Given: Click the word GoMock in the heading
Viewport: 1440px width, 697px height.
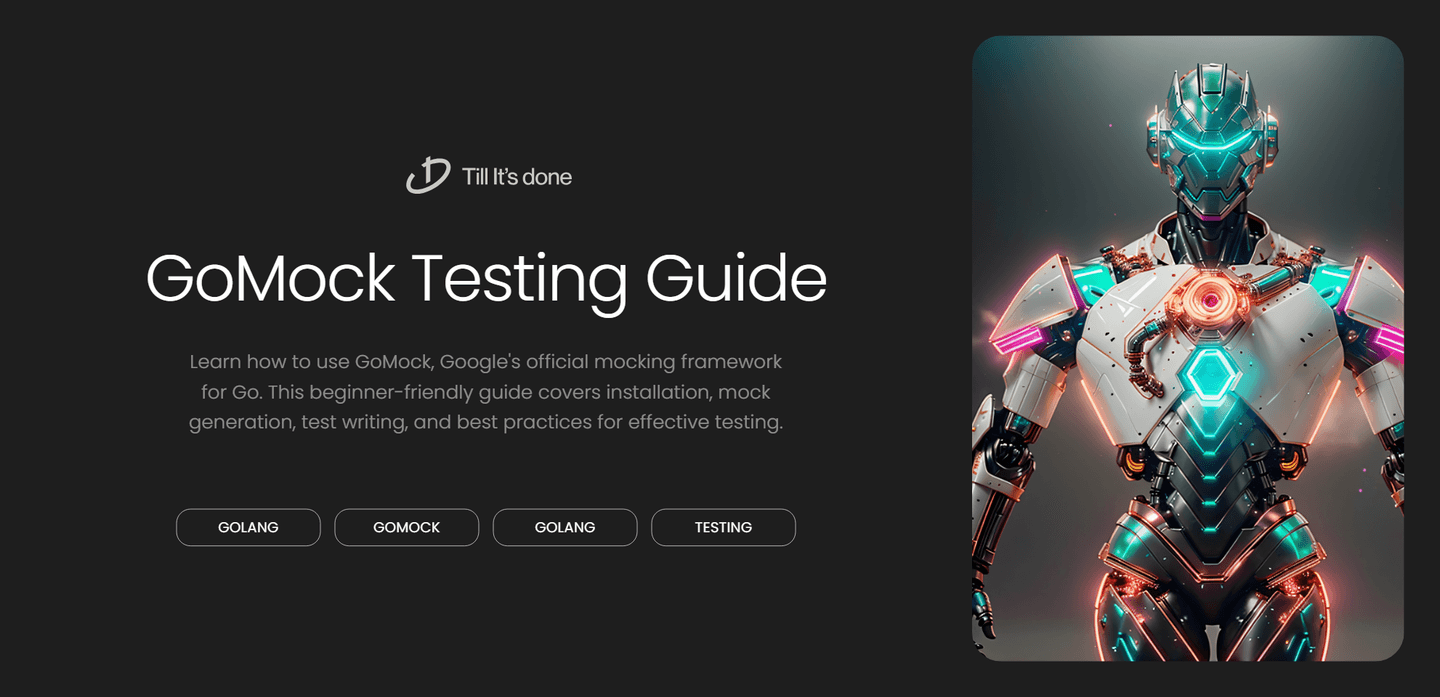Looking at the screenshot, I should 270,278.
